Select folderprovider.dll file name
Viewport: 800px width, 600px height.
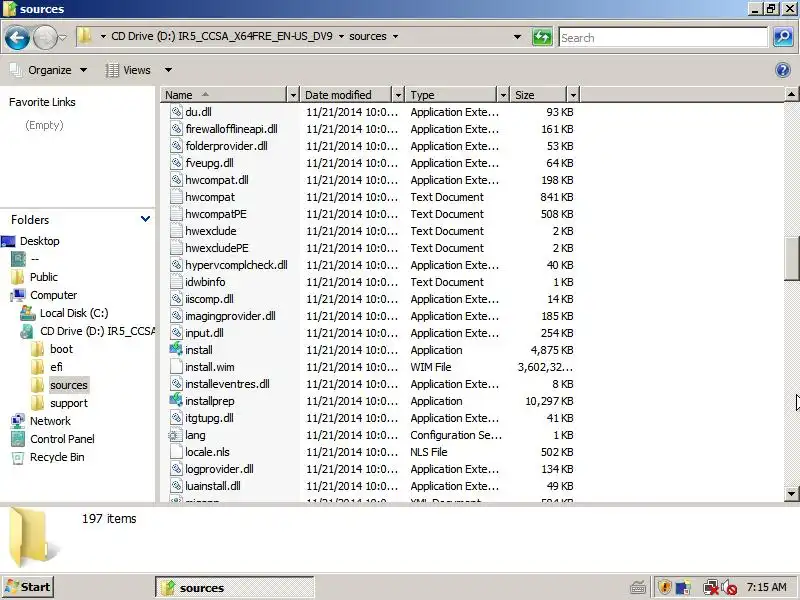click(226, 146)
